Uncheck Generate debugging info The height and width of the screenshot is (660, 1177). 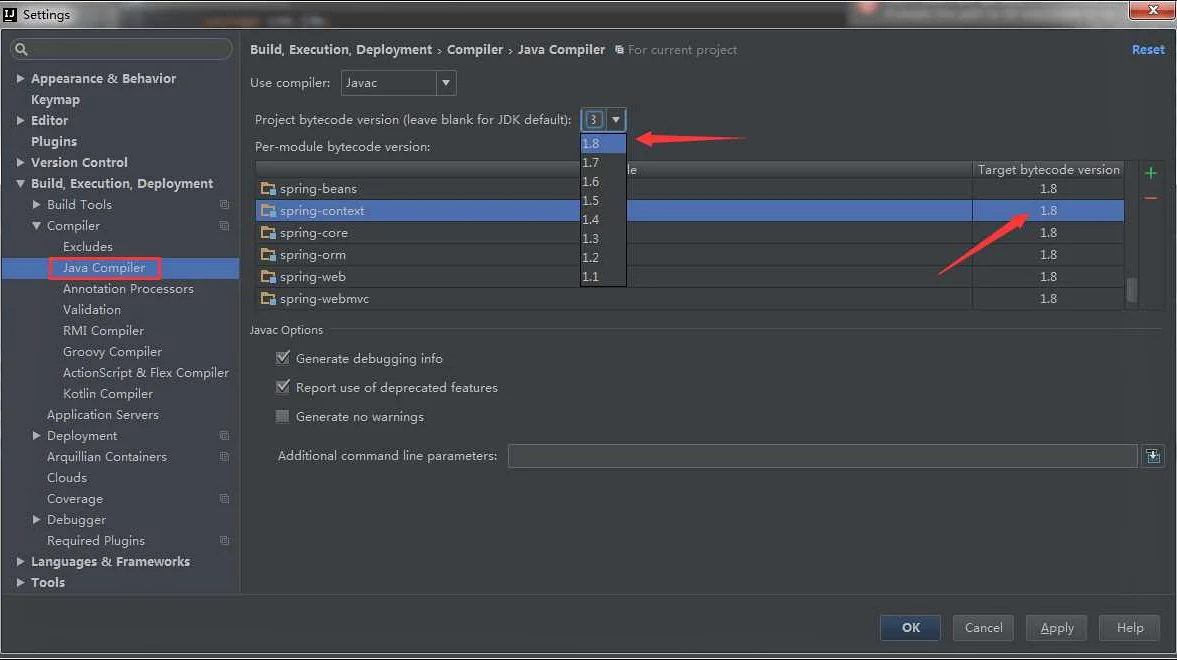point(282,358)
